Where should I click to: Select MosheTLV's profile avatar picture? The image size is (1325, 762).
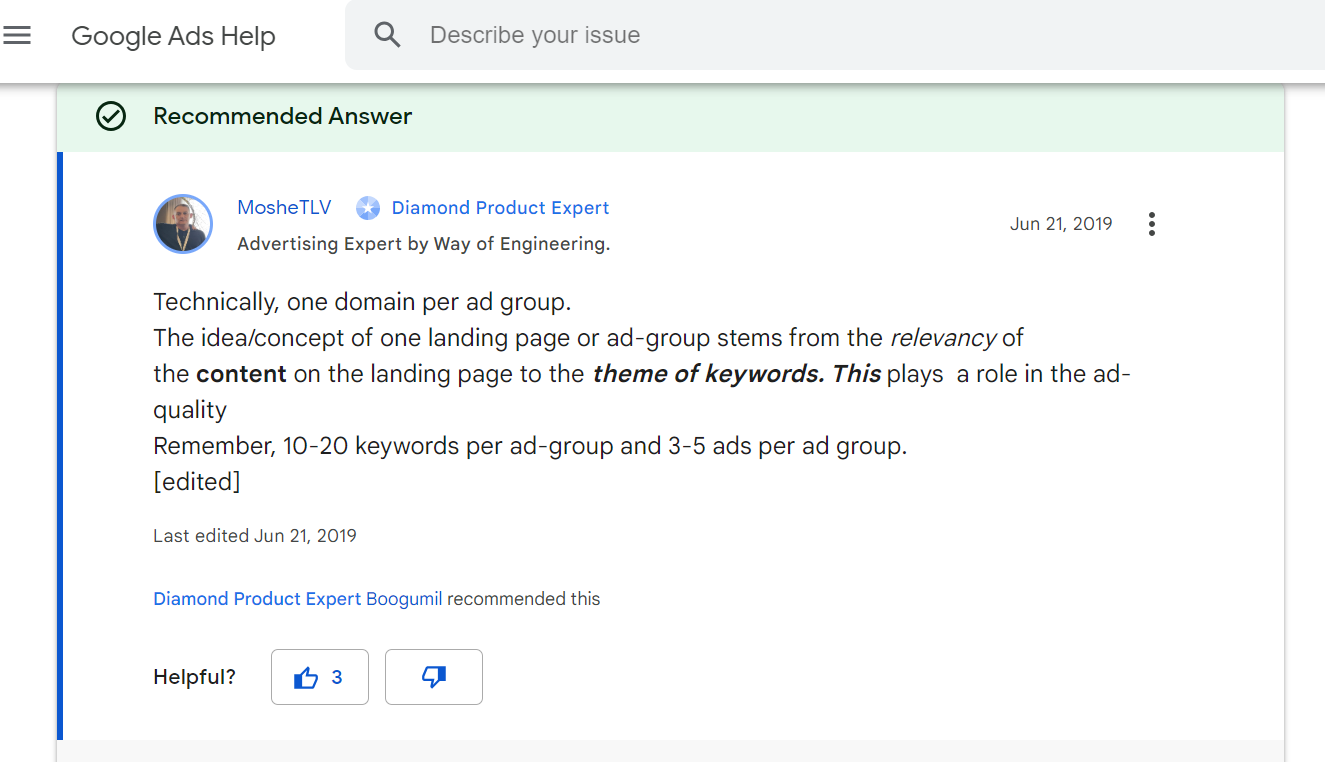183,224
